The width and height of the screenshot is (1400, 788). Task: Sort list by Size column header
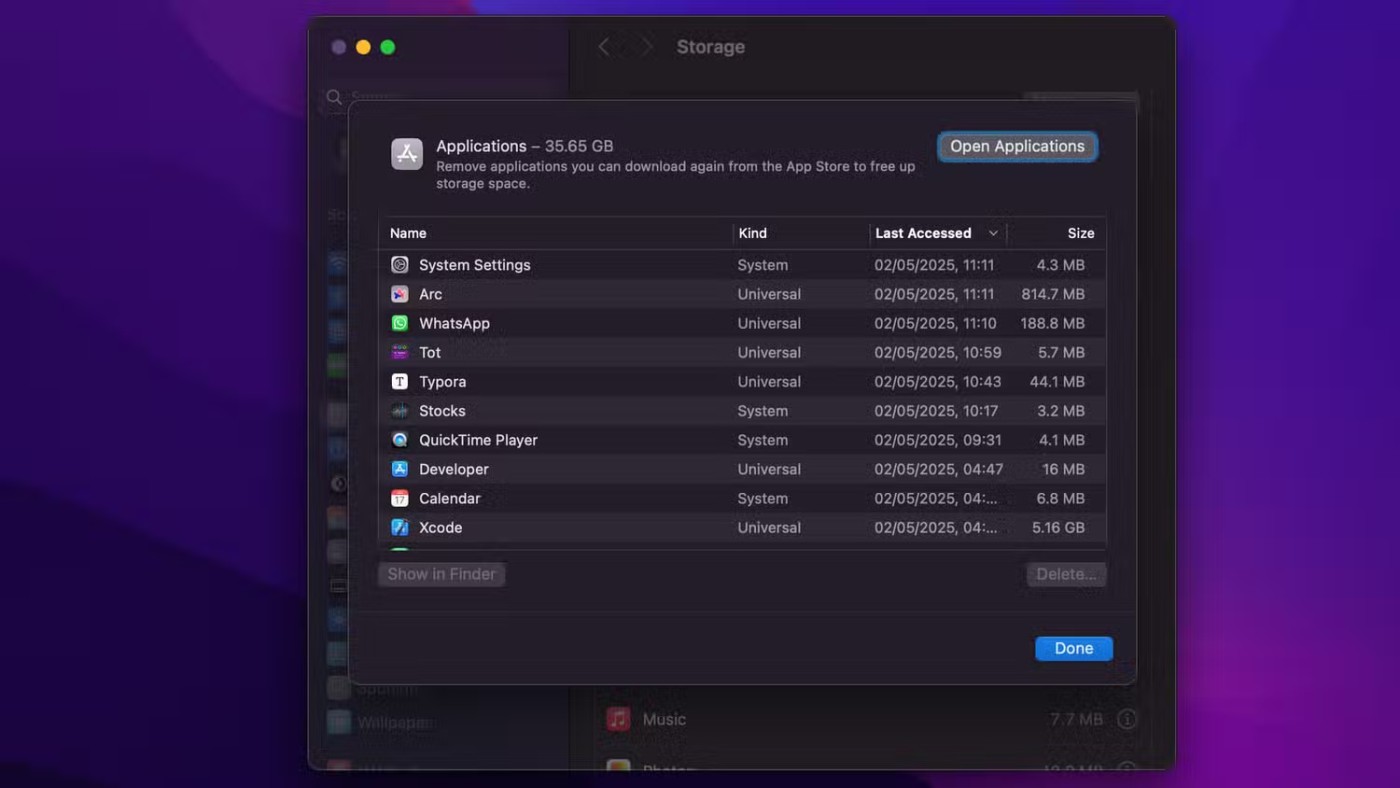tap(1080, 233)
